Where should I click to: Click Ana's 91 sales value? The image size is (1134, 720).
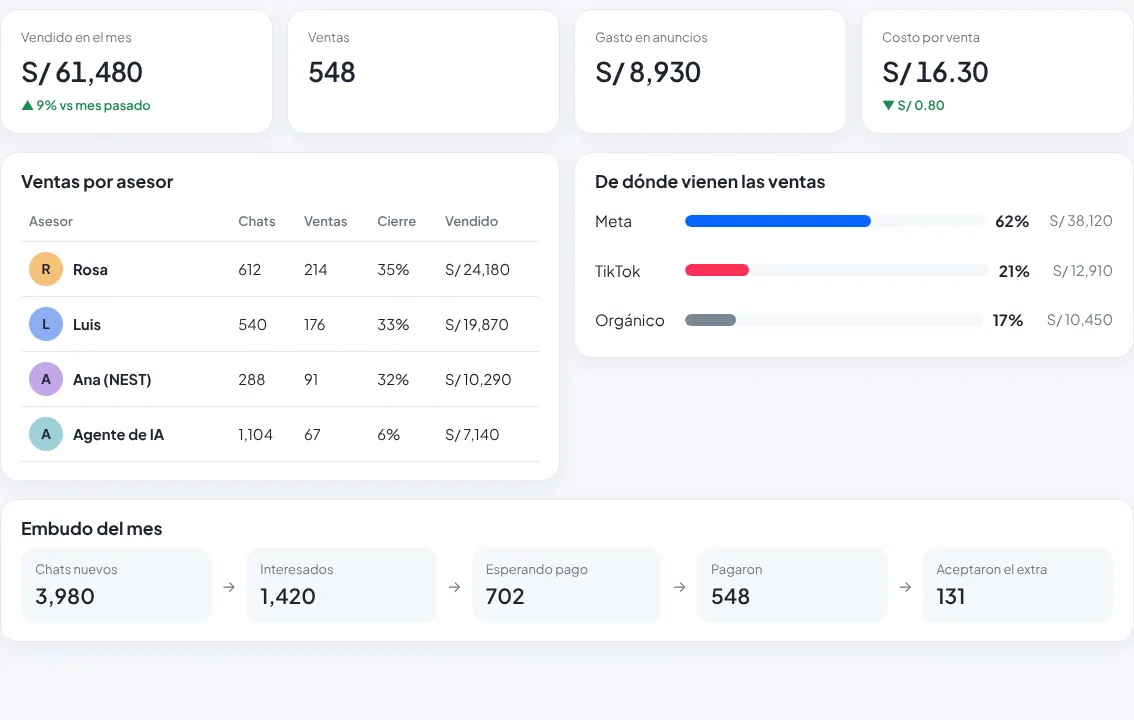[311, 380]
